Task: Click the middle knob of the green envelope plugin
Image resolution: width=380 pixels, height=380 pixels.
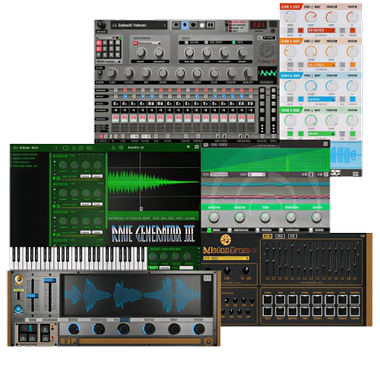Action: (265, 217)
